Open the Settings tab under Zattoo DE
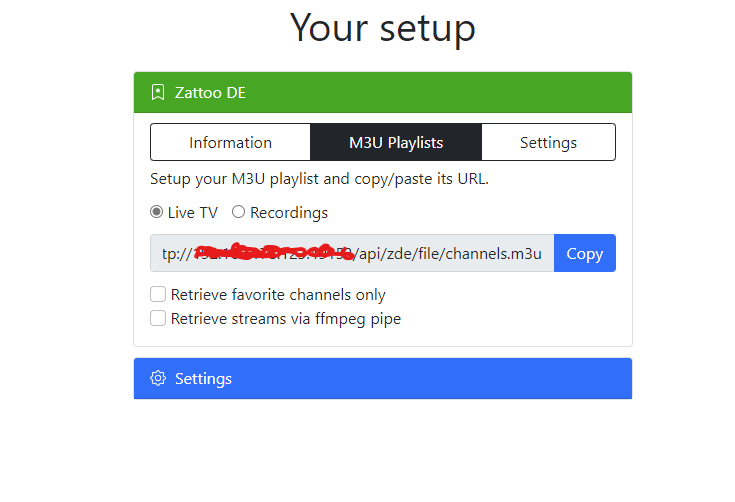This screenshot has height=502, width=735. click(548, 142)
